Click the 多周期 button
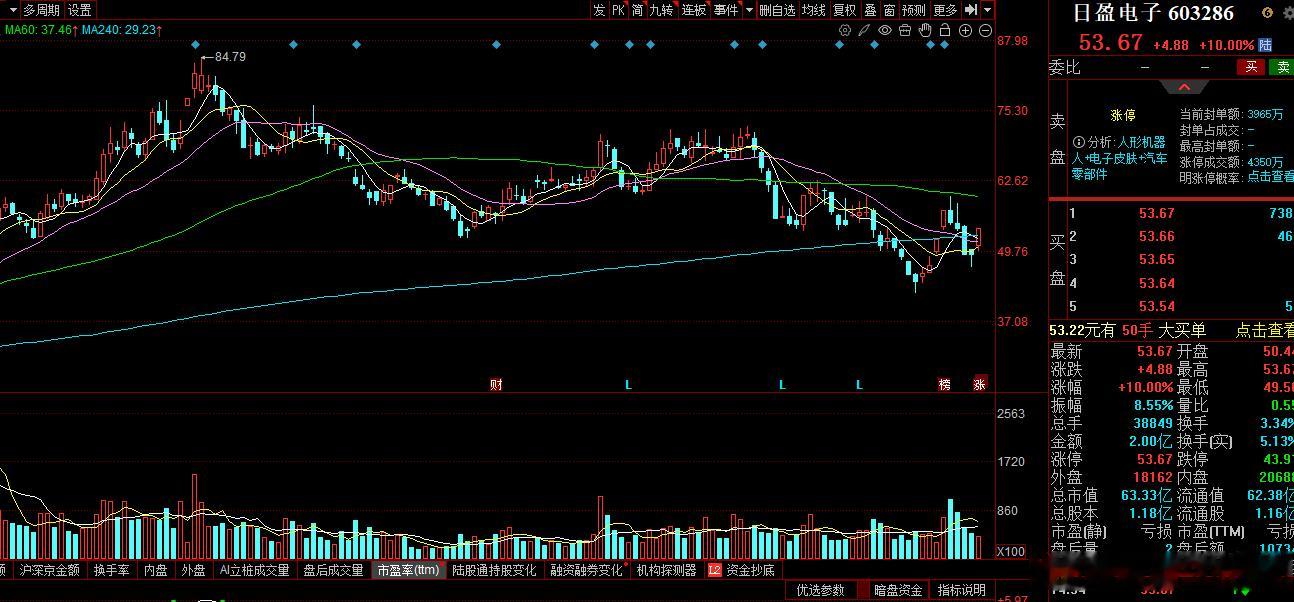The image size is (1294, 602). pos(41,9)
